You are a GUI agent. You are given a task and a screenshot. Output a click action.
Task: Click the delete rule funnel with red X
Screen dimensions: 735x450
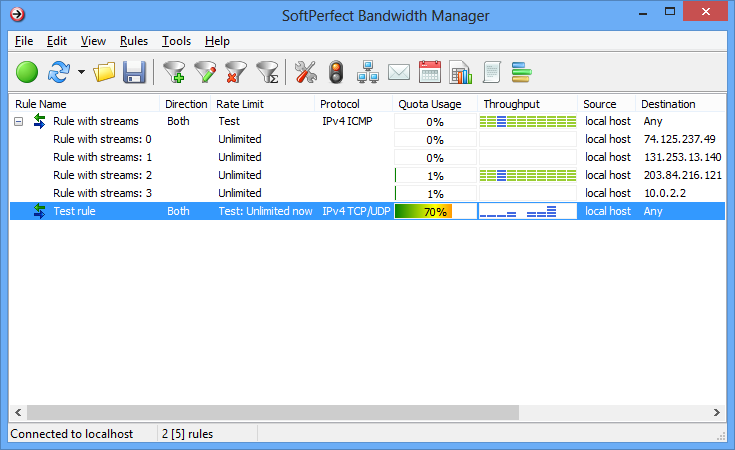point(236,72)
